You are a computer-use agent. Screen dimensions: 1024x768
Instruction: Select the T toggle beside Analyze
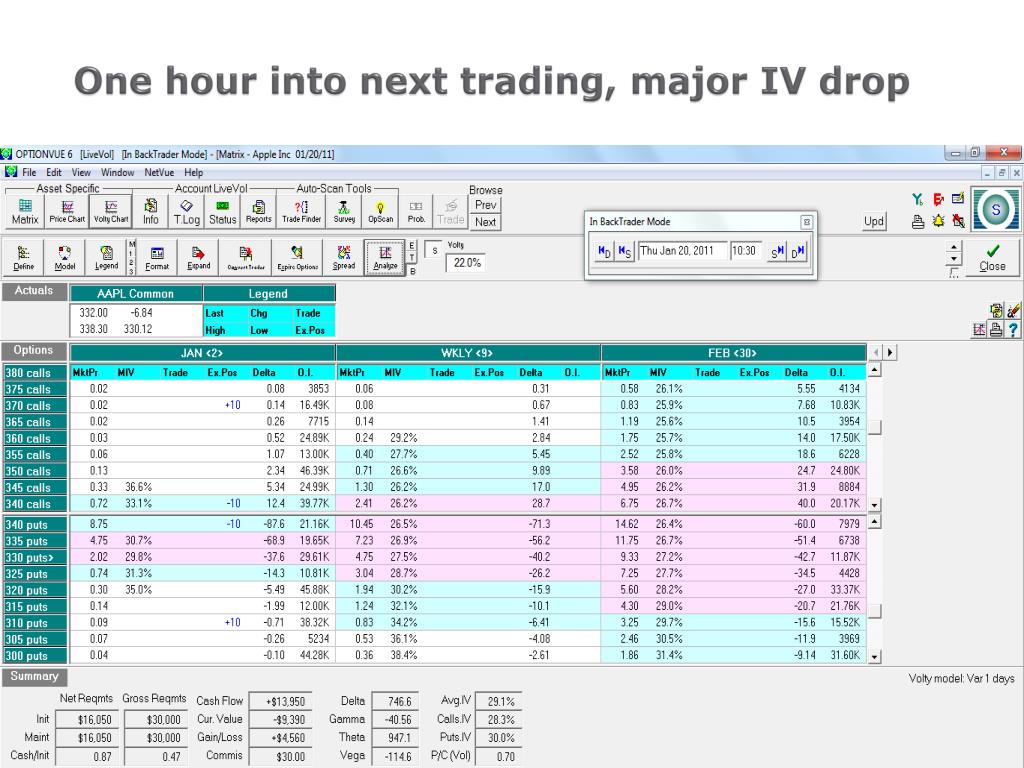coord(412,258)
